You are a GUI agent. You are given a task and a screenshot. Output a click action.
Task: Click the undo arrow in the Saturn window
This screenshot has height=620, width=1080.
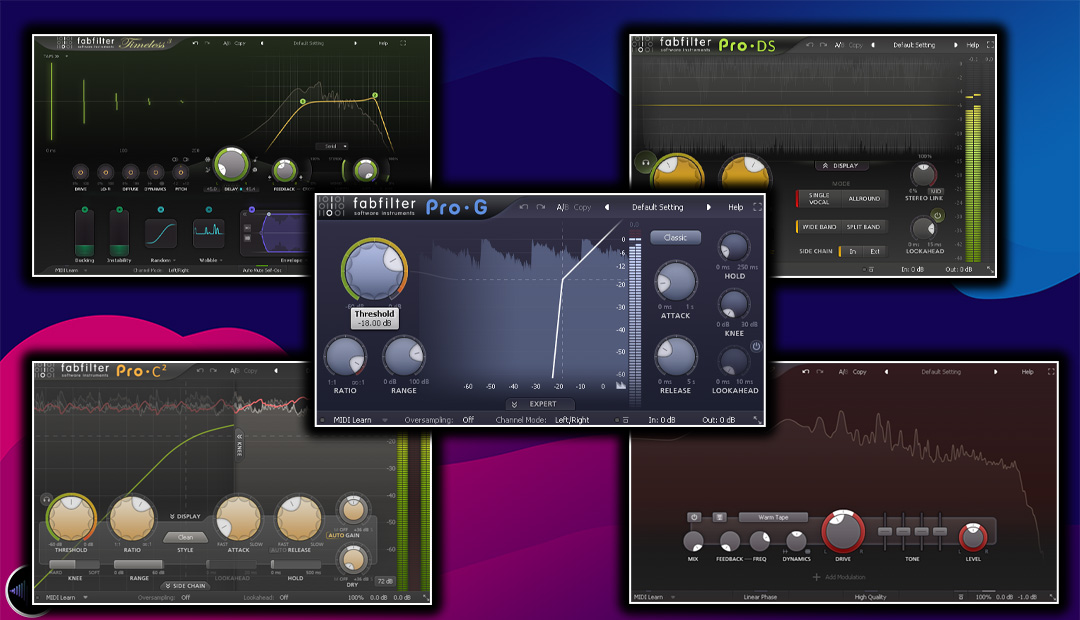pyautogui.click(x=805, y=371)
